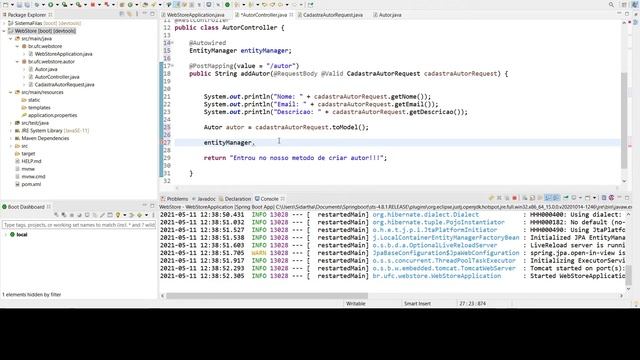Click the Save All toolbar icon
640x360 pixels.
[x=27, y=4]
